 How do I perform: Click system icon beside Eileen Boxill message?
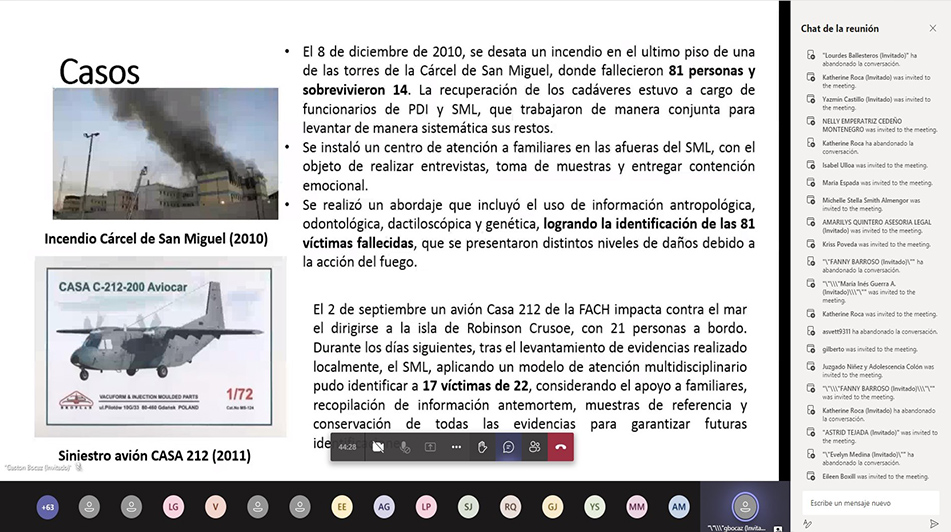(811, 477)
